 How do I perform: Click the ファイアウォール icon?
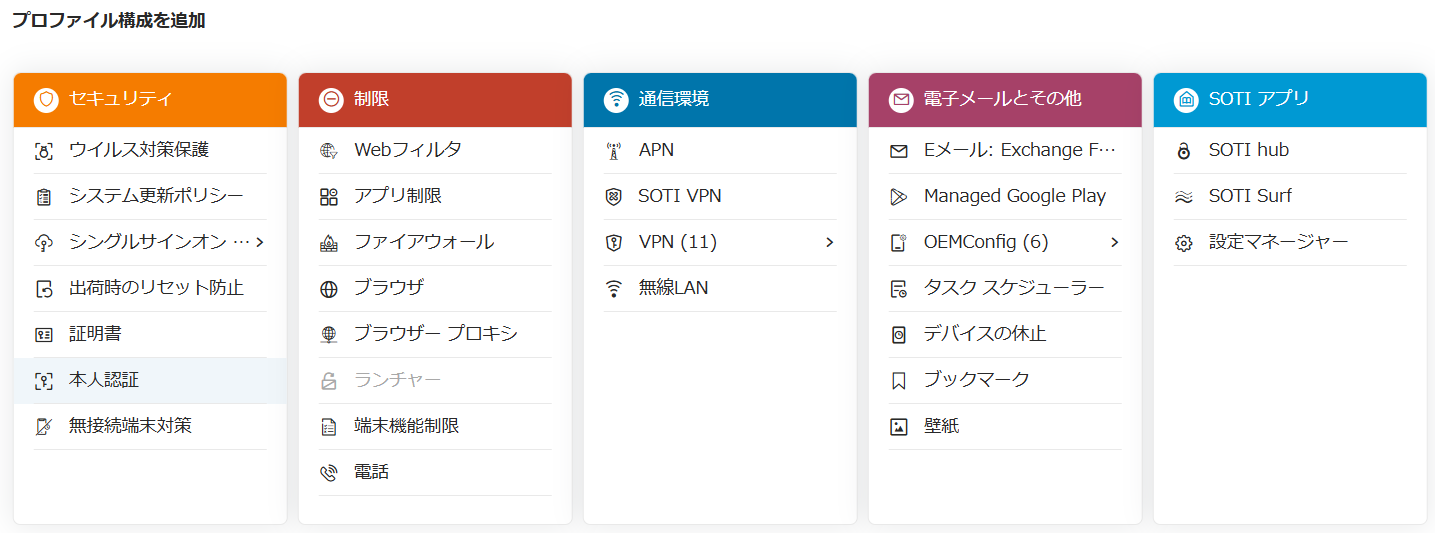(329, 243)
